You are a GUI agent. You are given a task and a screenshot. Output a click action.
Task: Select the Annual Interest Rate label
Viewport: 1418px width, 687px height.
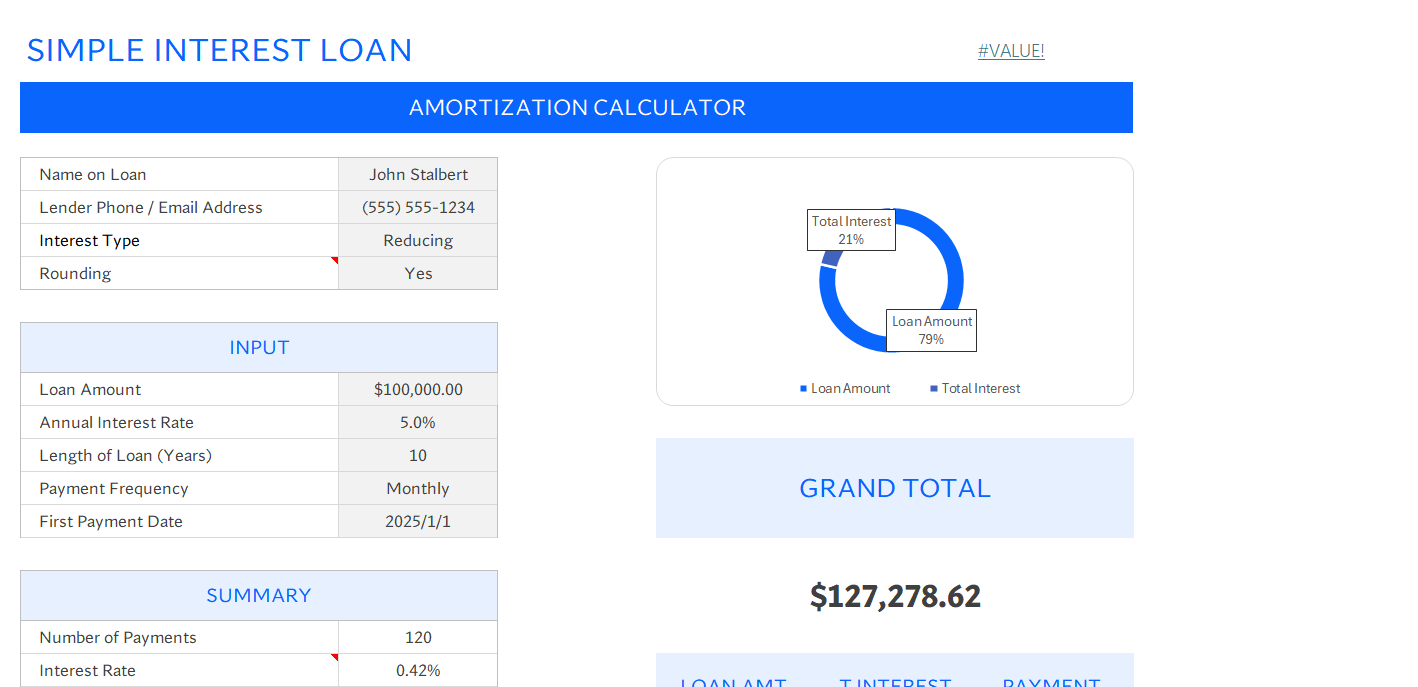coord(179,422)
